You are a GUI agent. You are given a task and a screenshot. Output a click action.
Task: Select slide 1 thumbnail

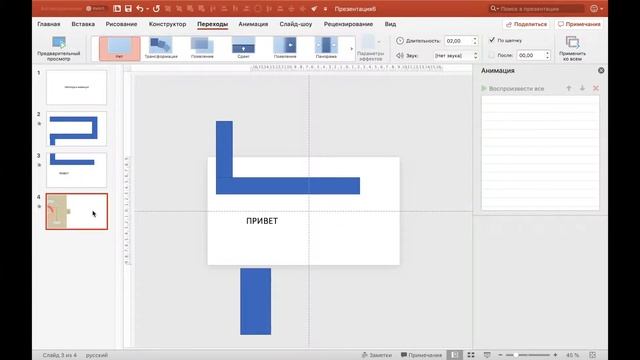76,87
